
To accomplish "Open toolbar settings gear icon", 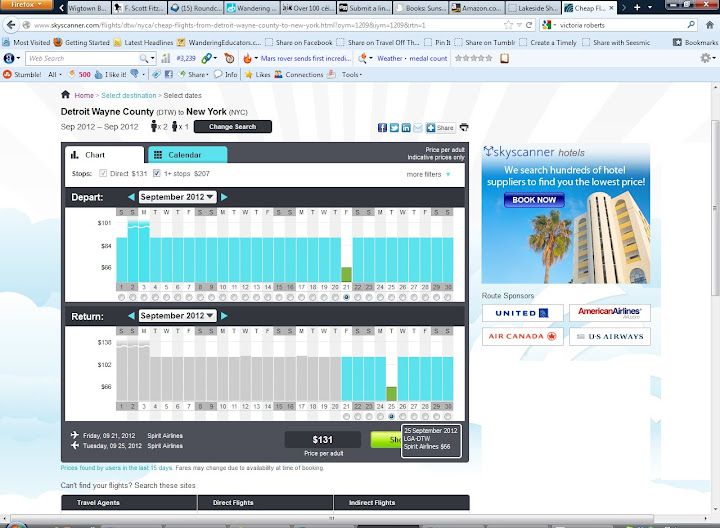I will pyautogui.click(x=705, y=58).
